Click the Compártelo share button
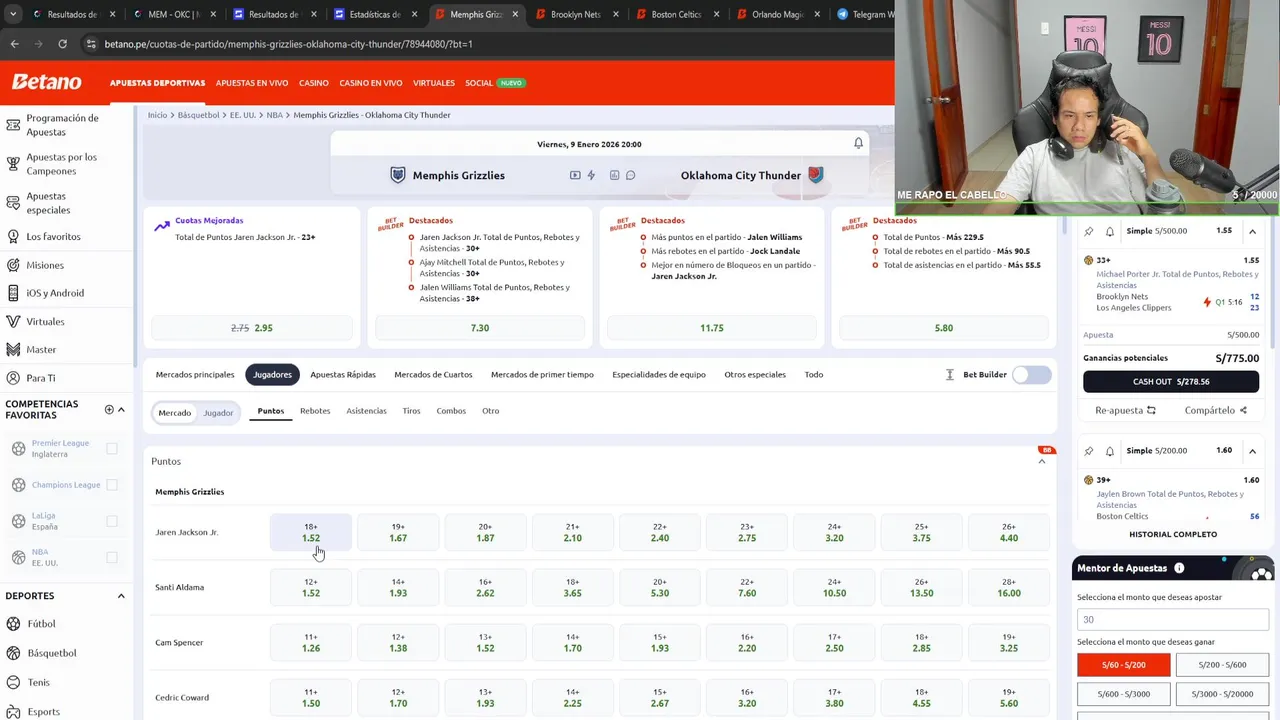 pos(1216,410)
